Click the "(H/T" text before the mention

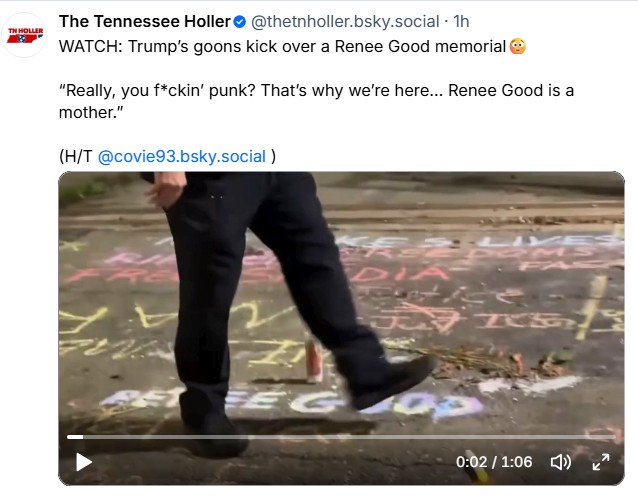[76, 156]
